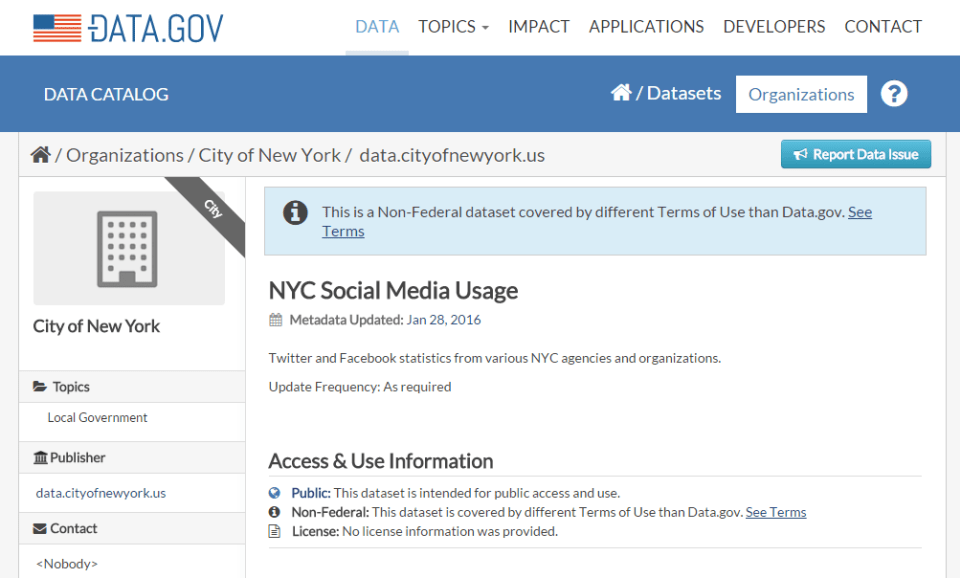The width and height of the screenshot is (960, 578).
Task: Click the data.cityofnewyork.us publisher link
Action: click(101, 493)
